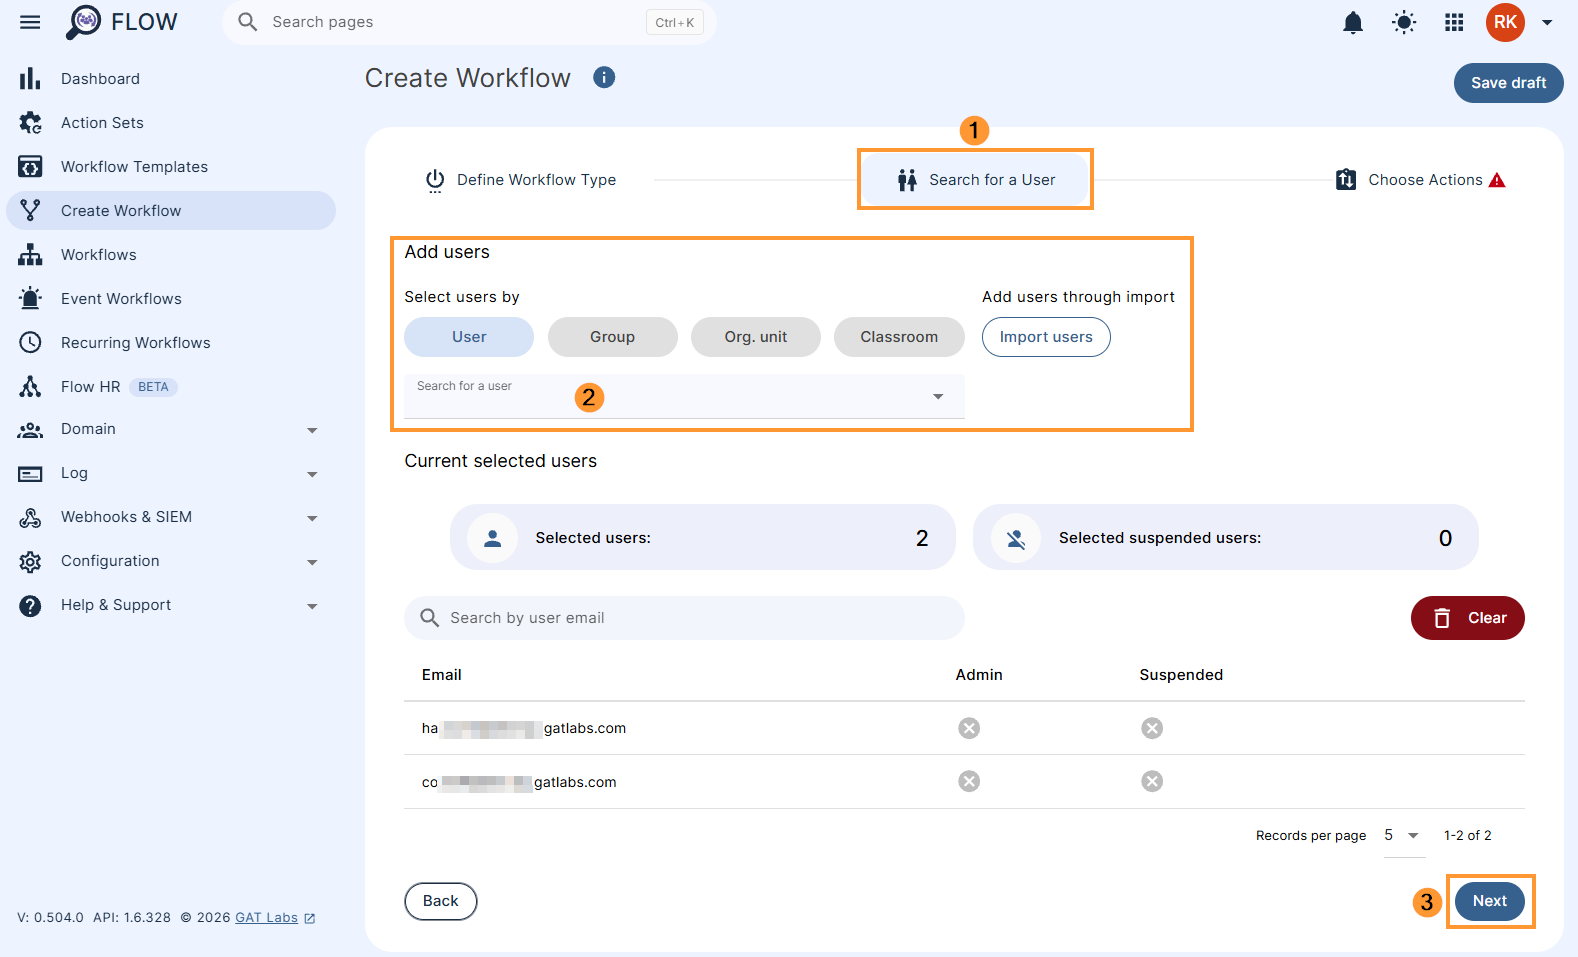Viewport: 1578px width, 957px height.
Task: Go to Define Workflow Type step
Action: [521, 180]
